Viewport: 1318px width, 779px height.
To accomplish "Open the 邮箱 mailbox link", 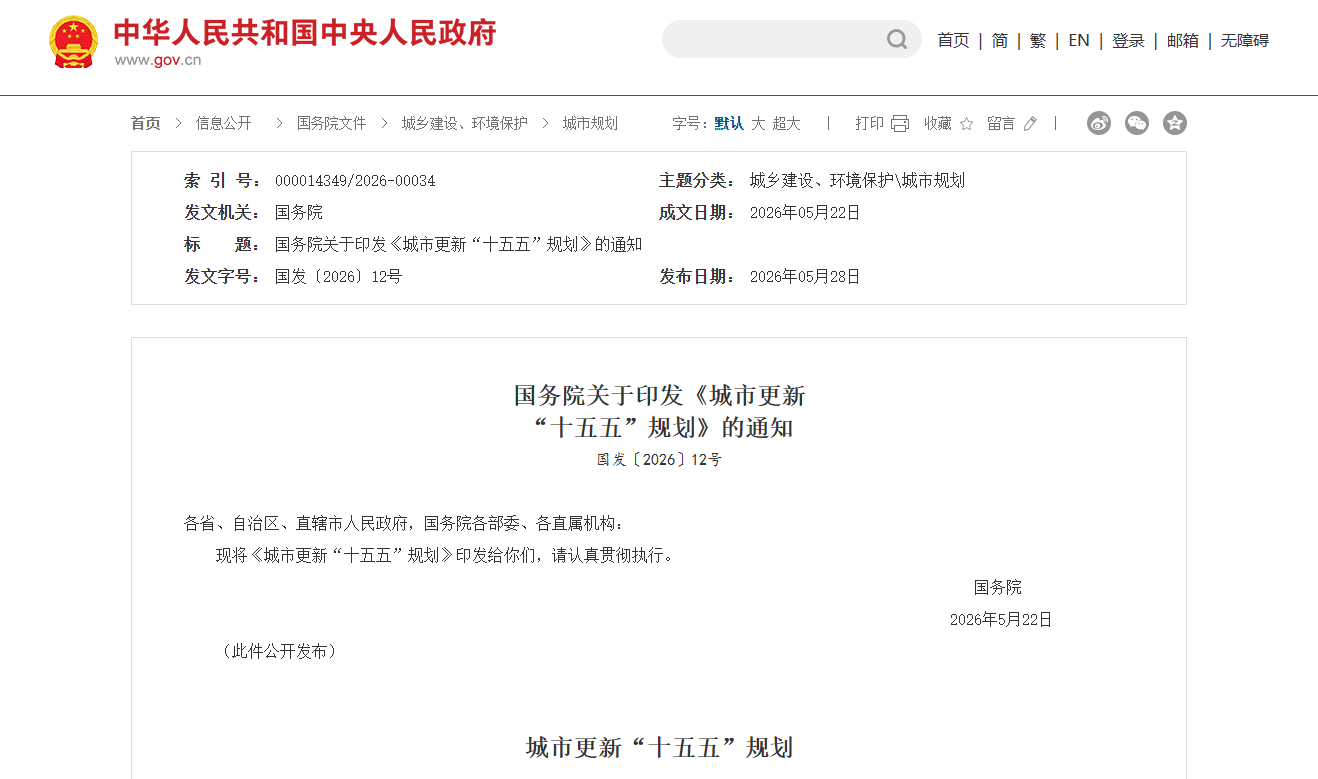I will pyautogui.click(x=1183, y=40).
